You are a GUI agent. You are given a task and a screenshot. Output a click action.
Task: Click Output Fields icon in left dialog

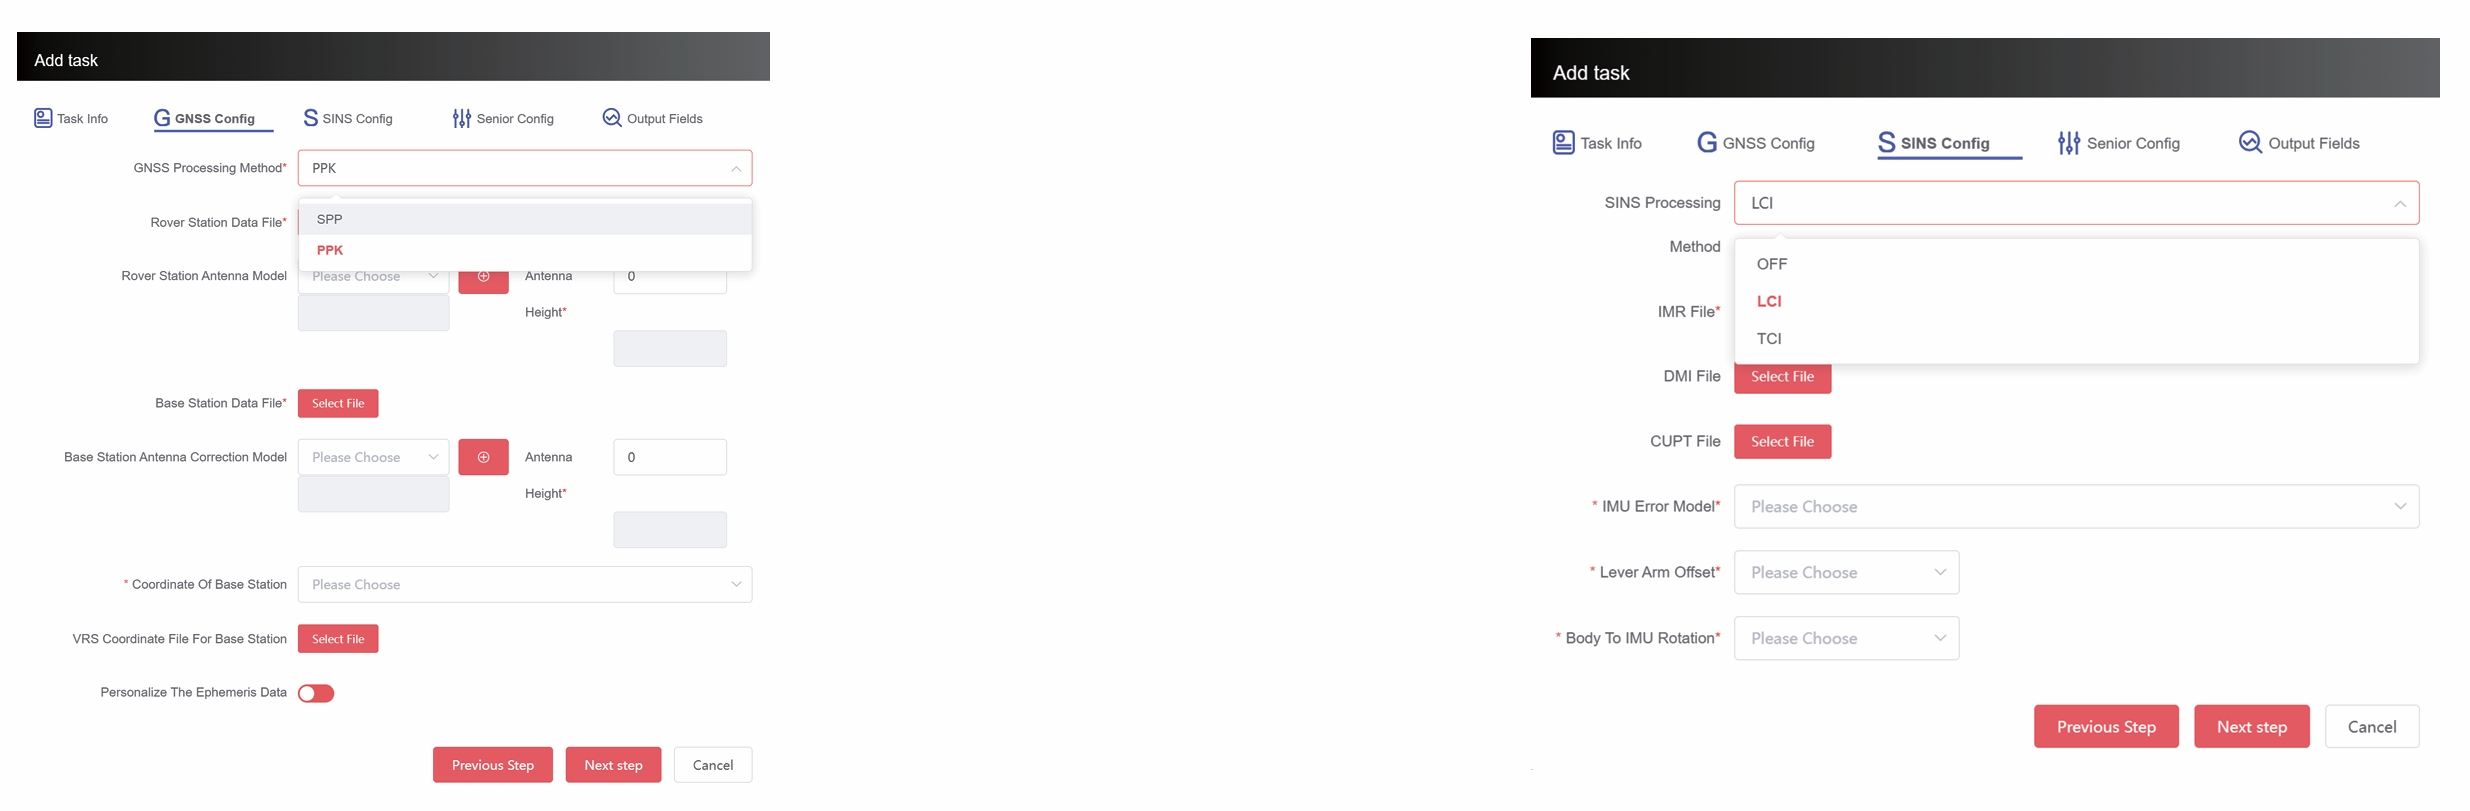[x=612, y=118]
